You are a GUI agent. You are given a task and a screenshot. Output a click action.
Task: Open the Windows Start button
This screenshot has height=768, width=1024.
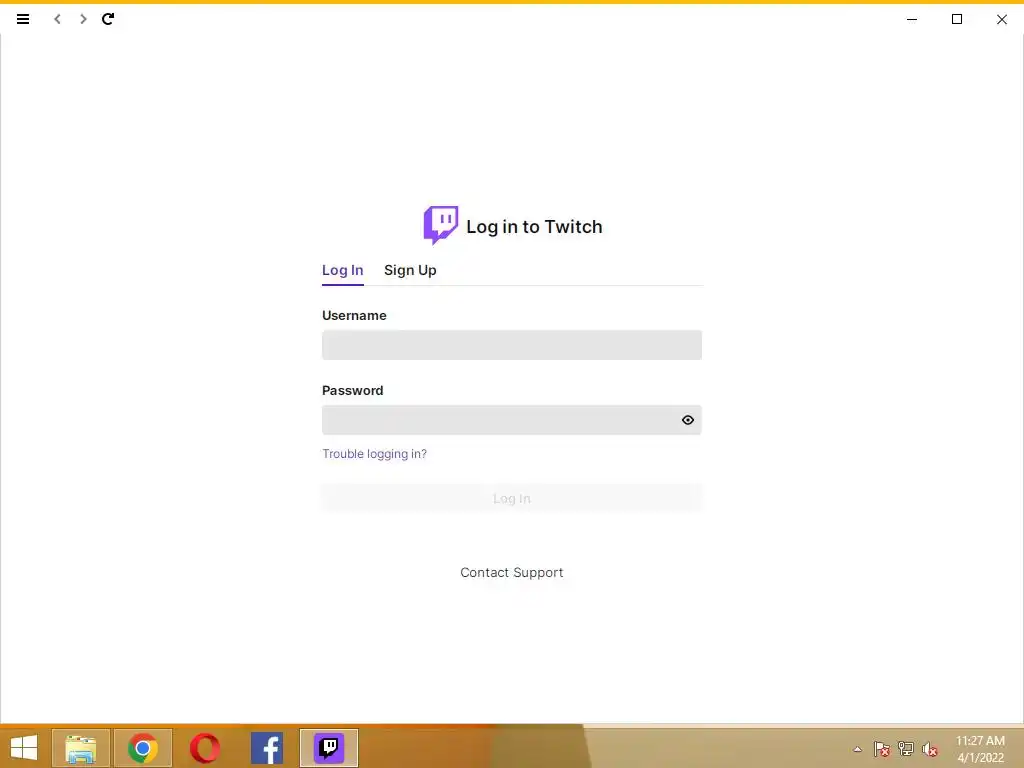coord(24,748)
